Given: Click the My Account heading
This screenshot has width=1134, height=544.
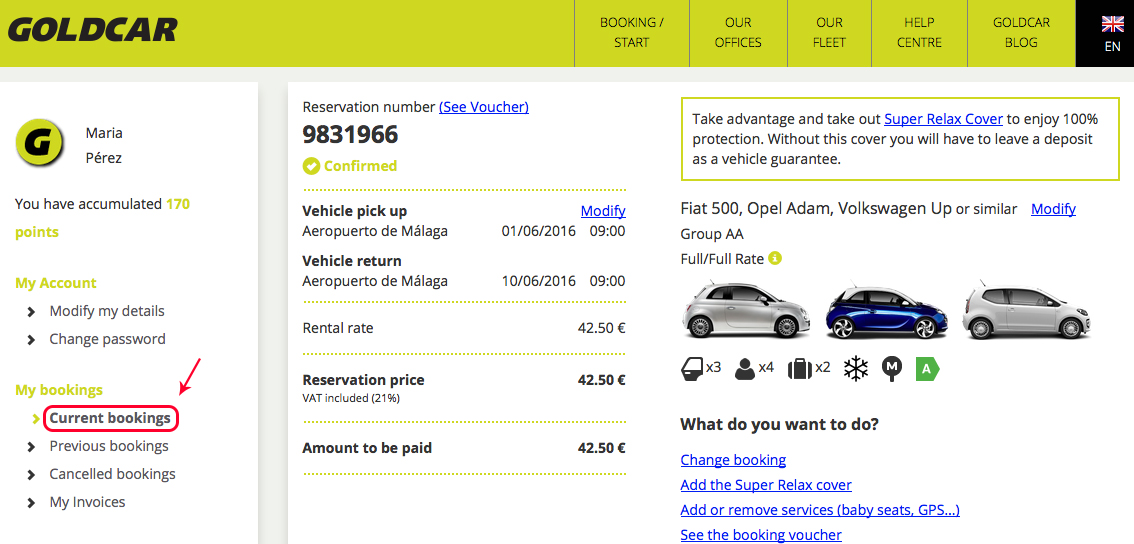Looking at the screenshot, I should click(56, 283).
